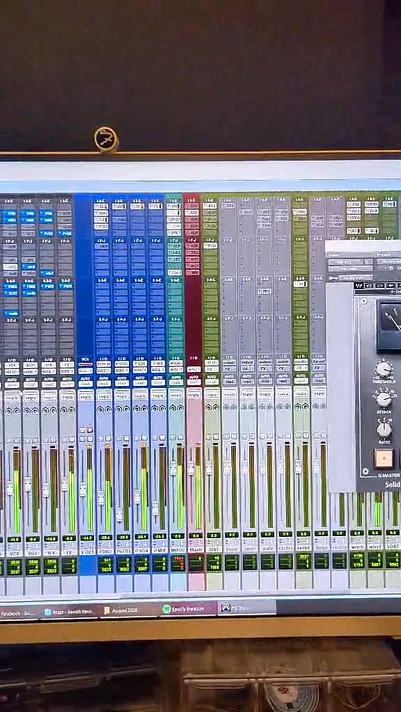Move the blue VCA track fader
Image resolution: width=401 pixels, height=712 pixels.
tap(83, 489)
